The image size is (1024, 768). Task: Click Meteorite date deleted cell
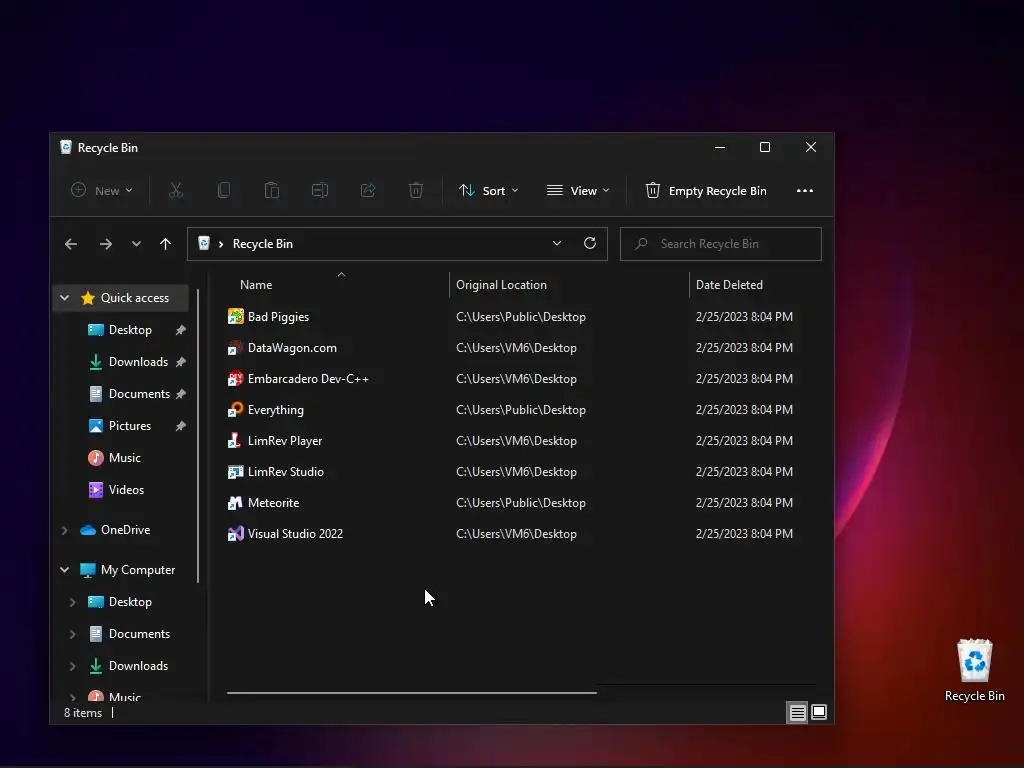tap(744, 503)
